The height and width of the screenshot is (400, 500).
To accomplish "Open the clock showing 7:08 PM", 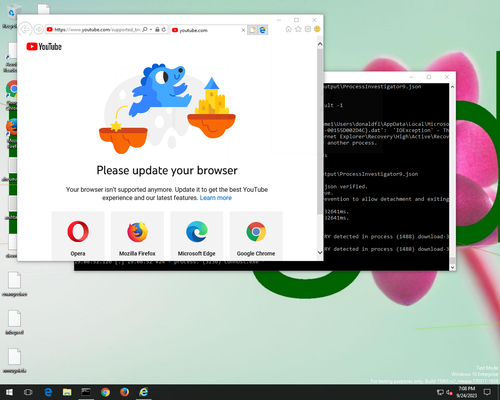I will tap(466, 392).
